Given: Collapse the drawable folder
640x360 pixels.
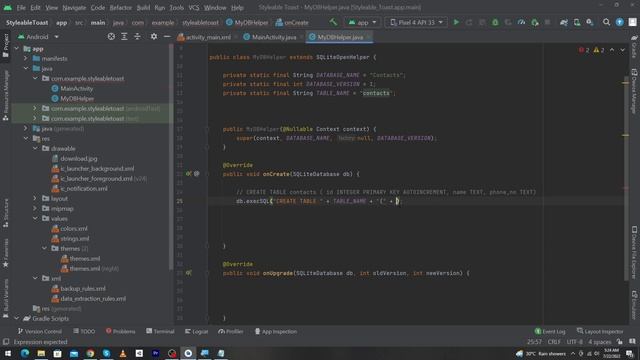Looking at the screenshot, I should pos(36,148).
